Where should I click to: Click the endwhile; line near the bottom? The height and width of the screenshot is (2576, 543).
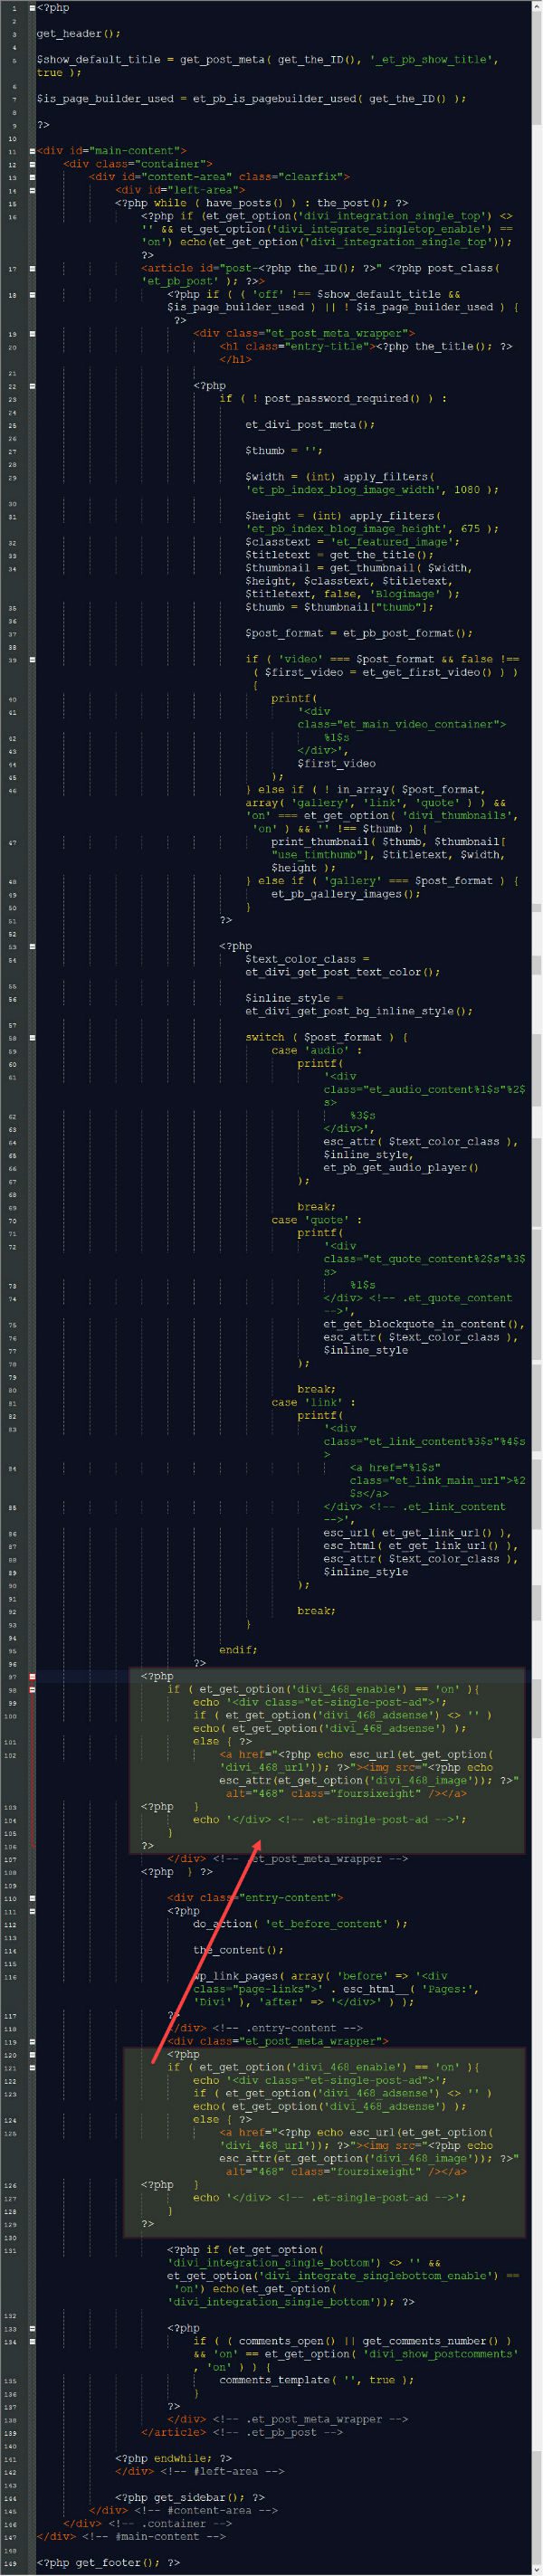[173, 2458]
